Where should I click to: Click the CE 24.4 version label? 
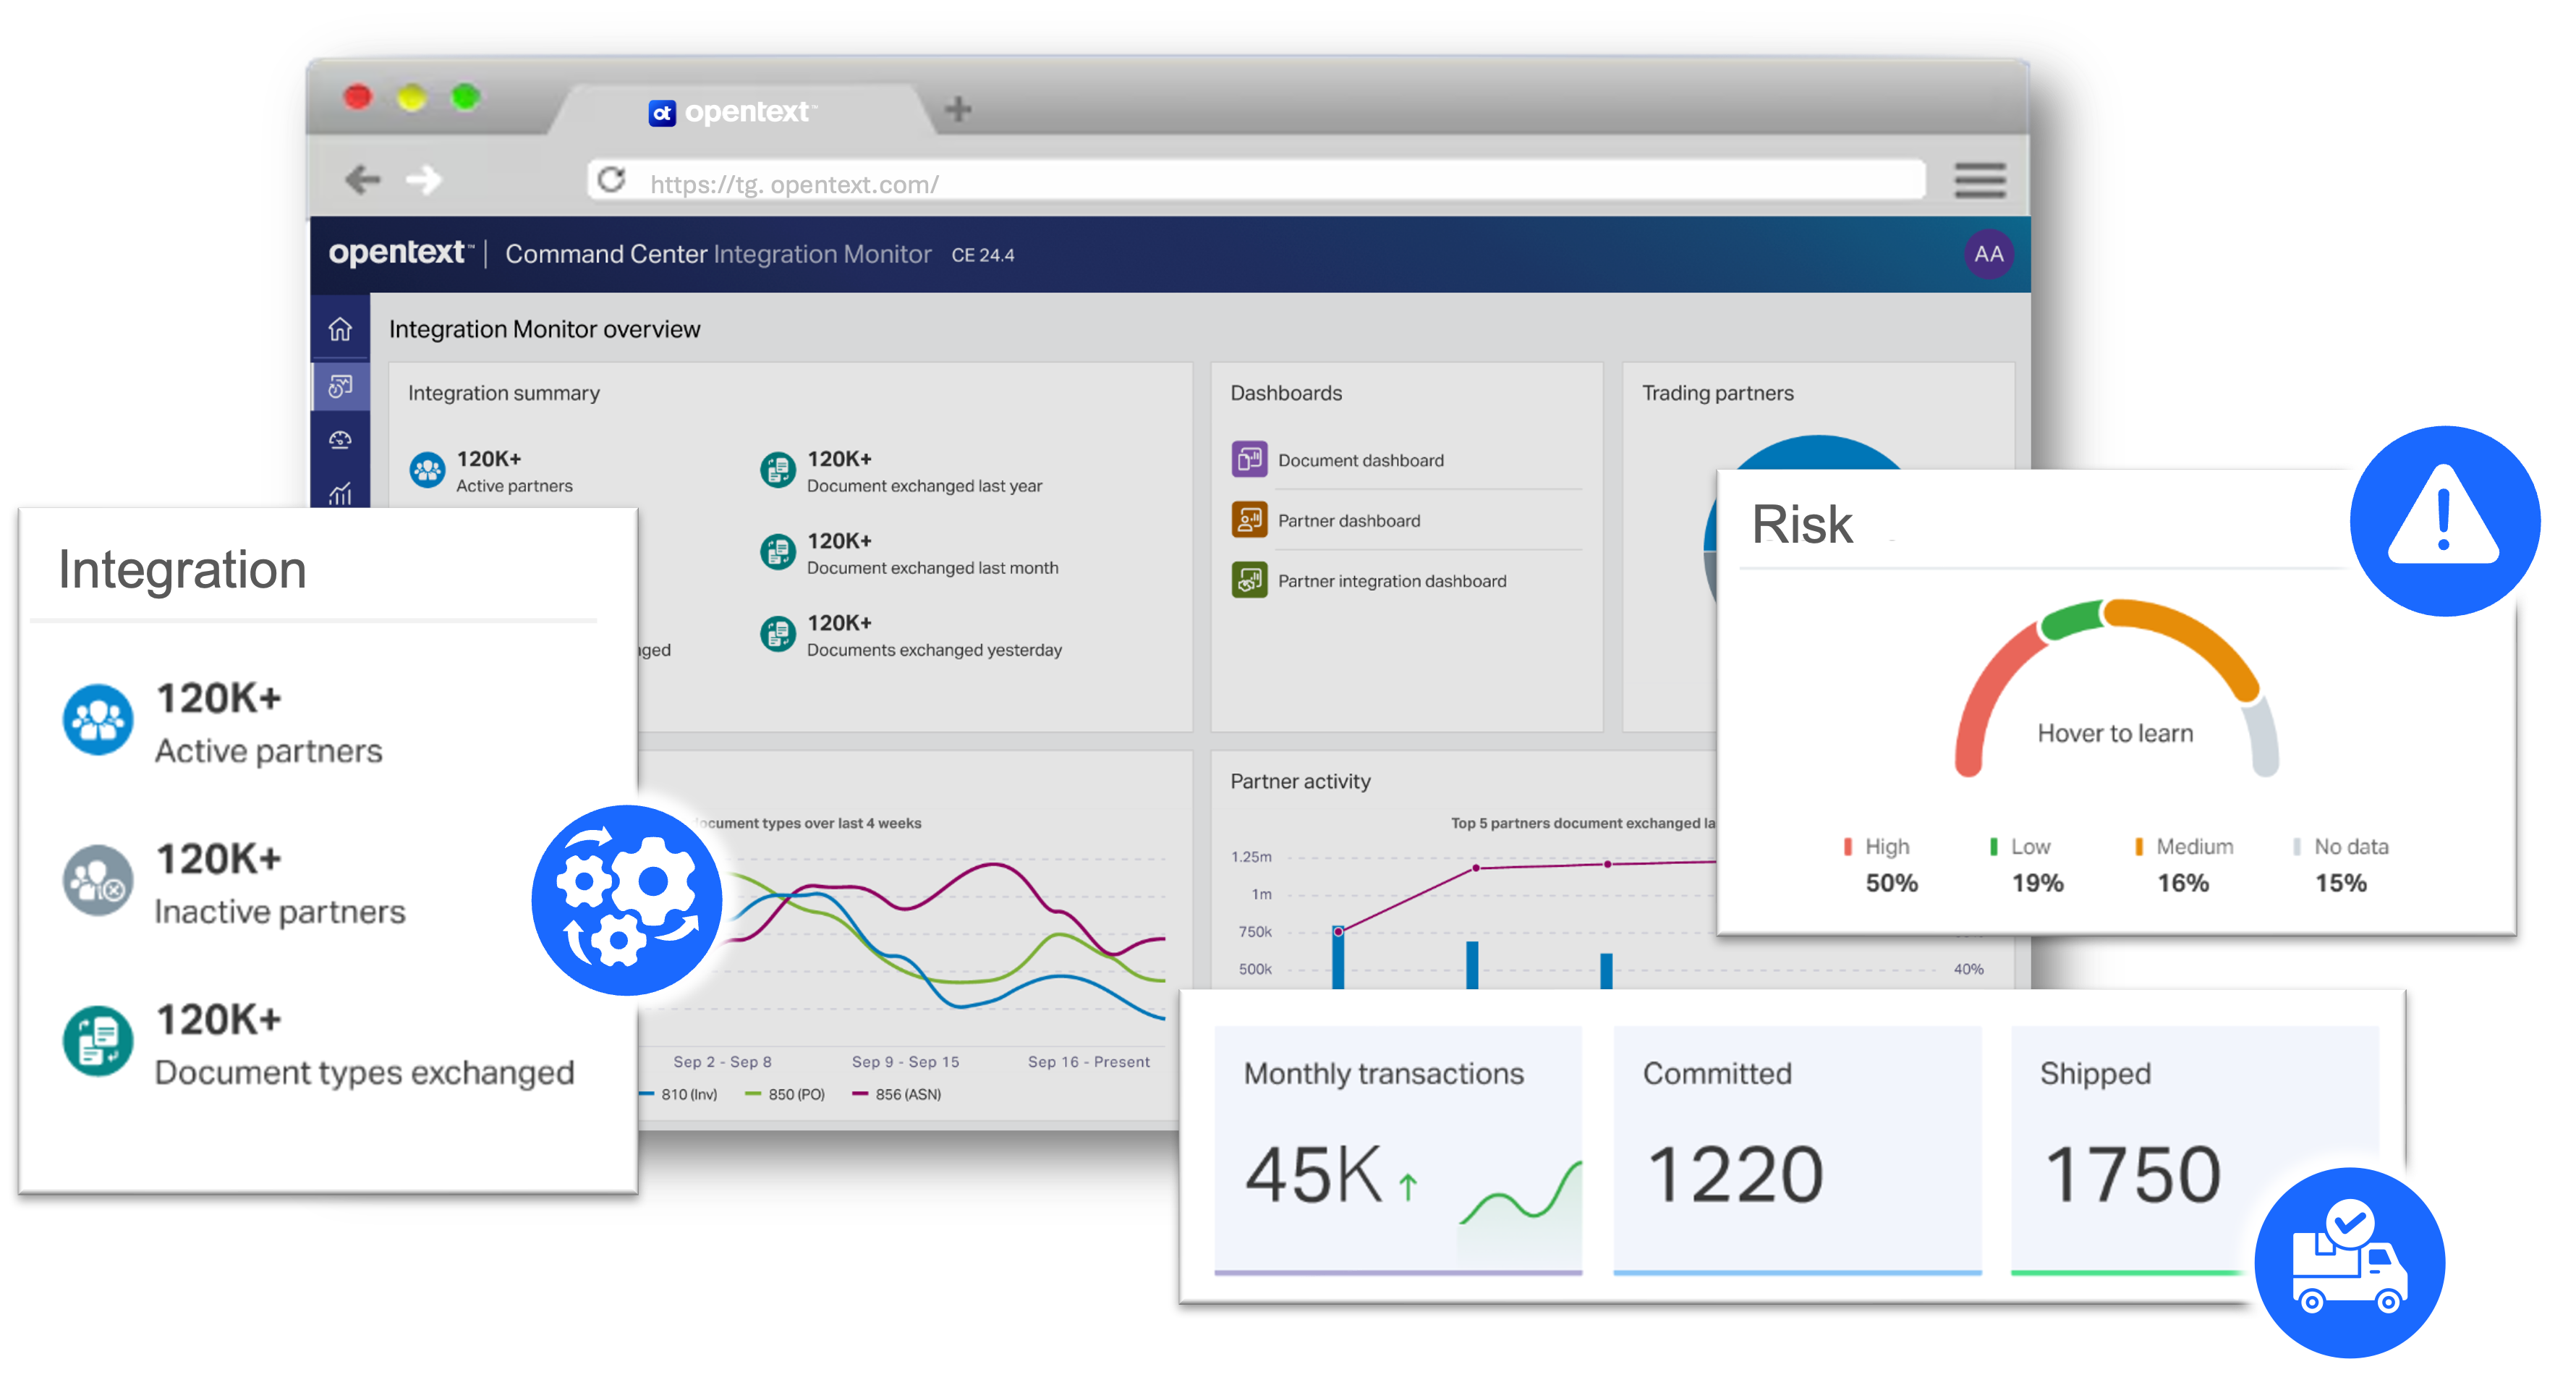point(982,255)
